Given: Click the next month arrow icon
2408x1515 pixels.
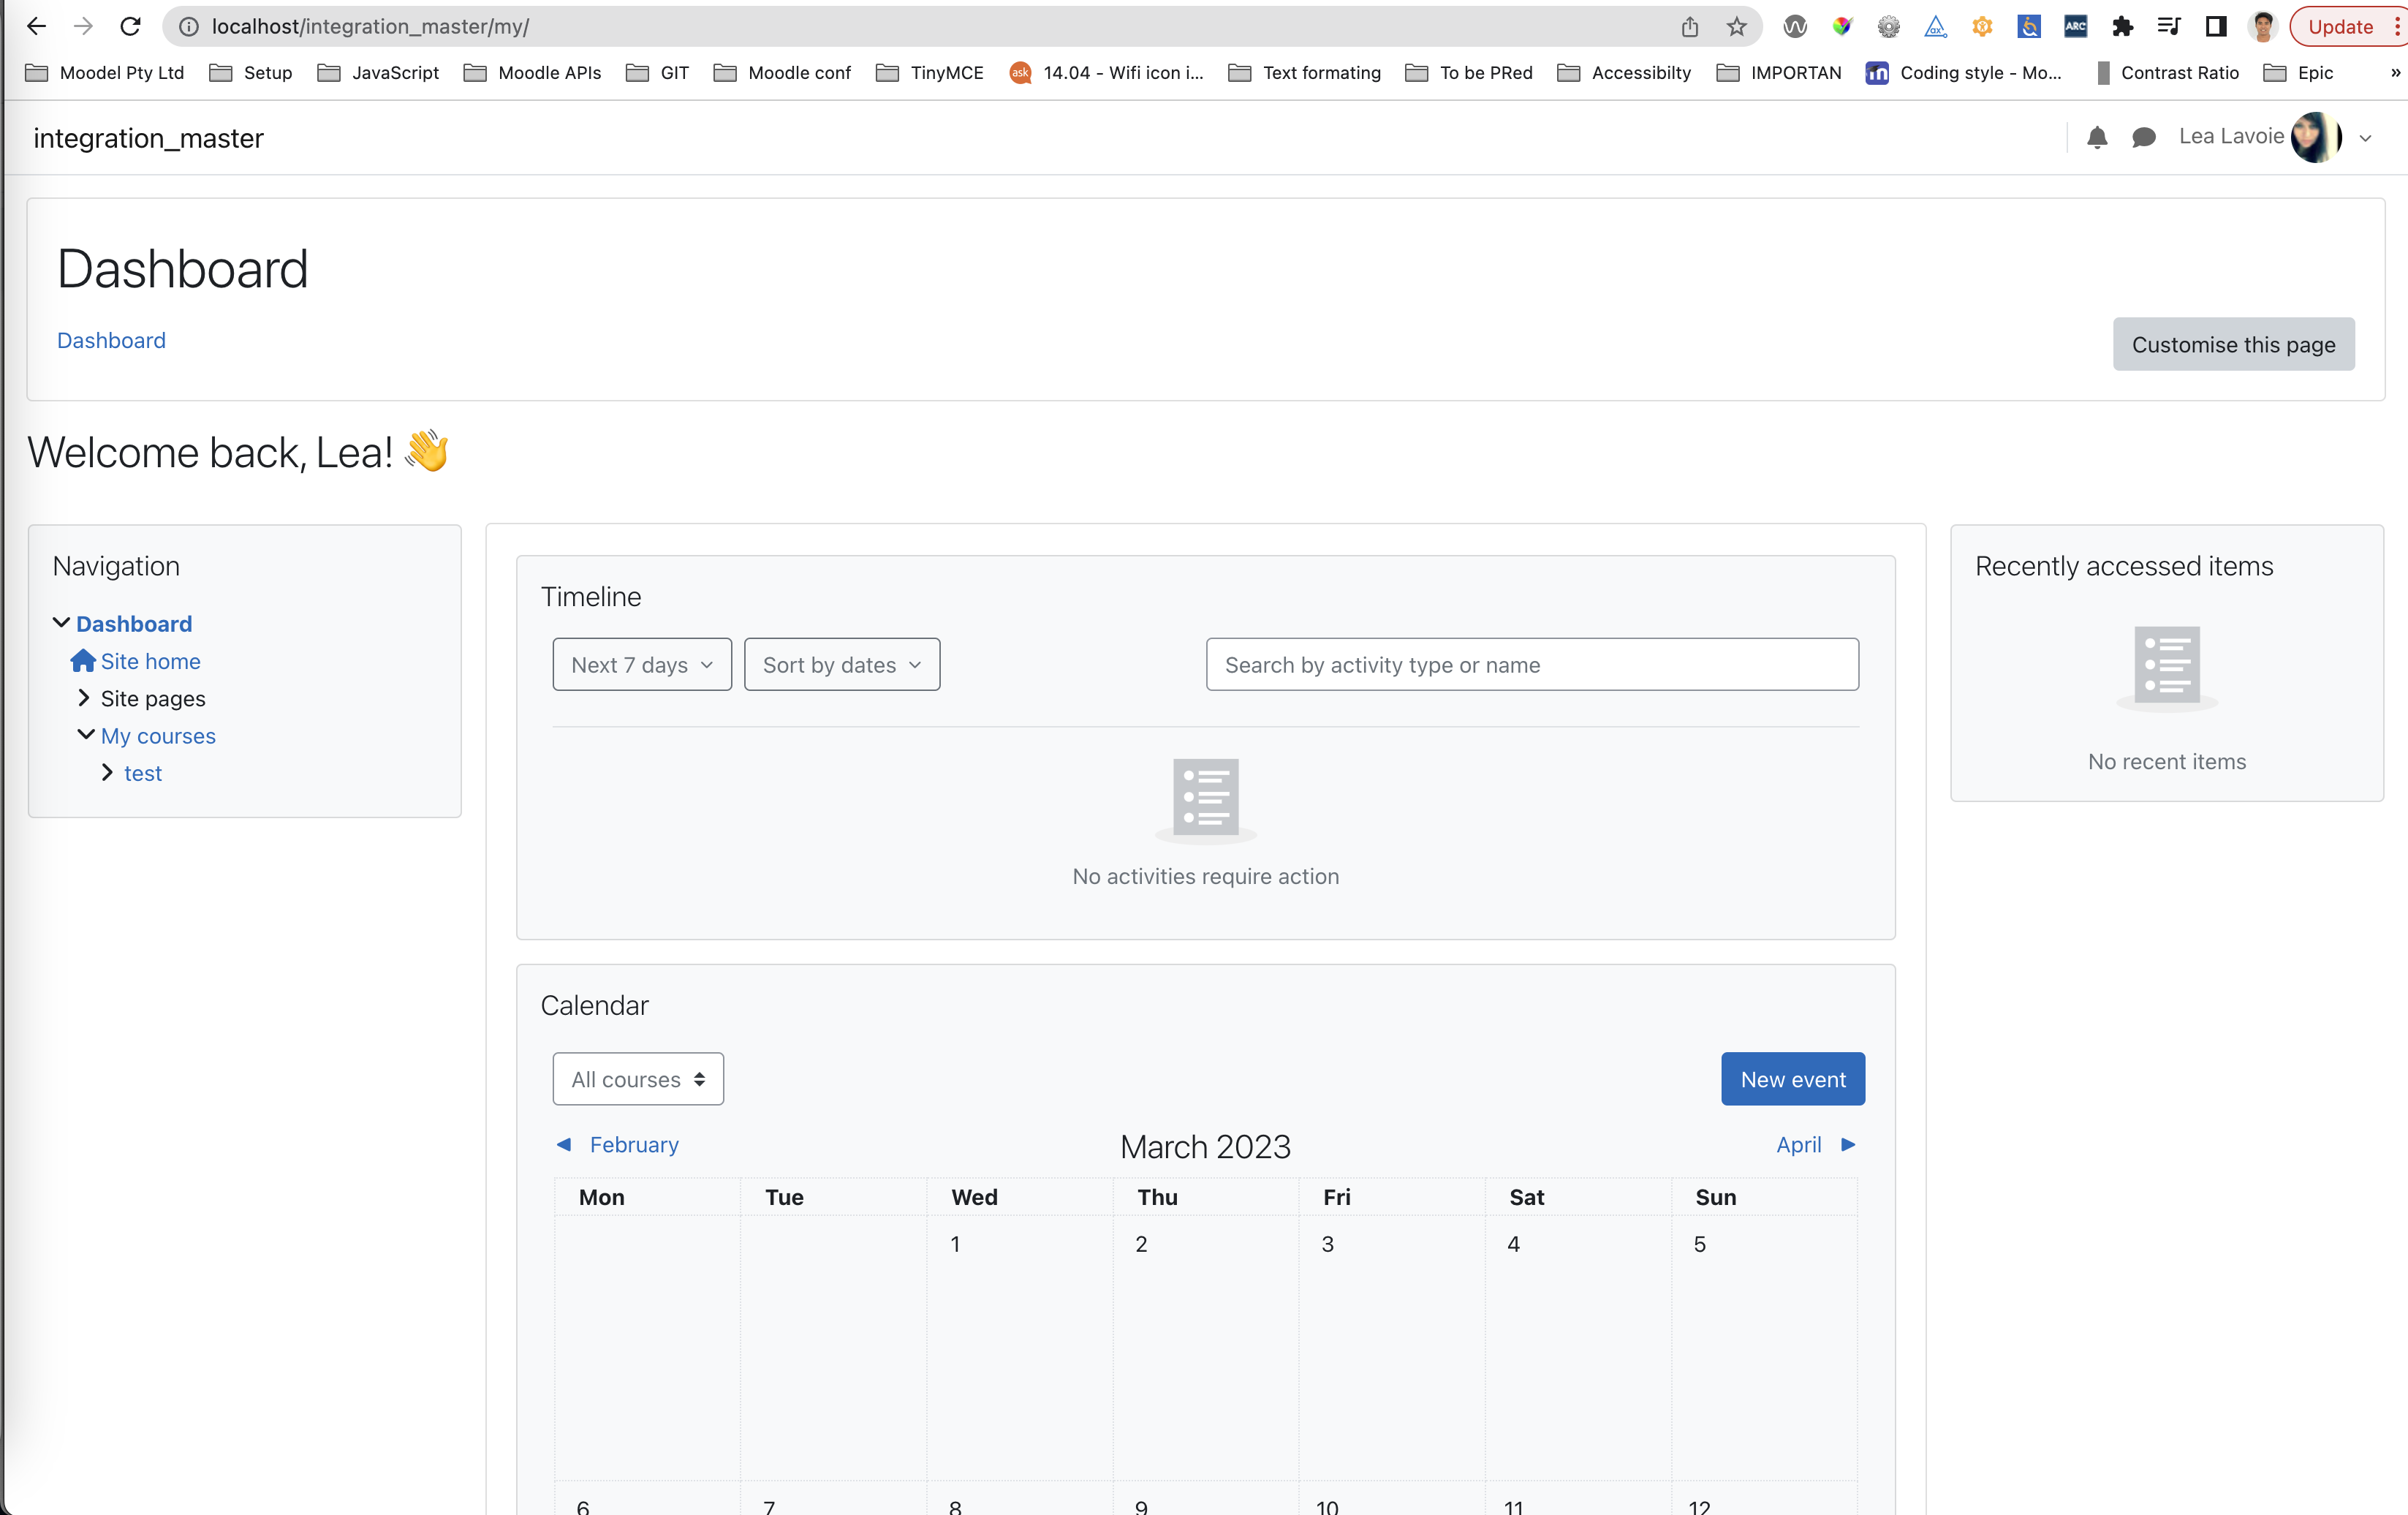Looking at the screenshot, I should click(x=1848, y=1144).
